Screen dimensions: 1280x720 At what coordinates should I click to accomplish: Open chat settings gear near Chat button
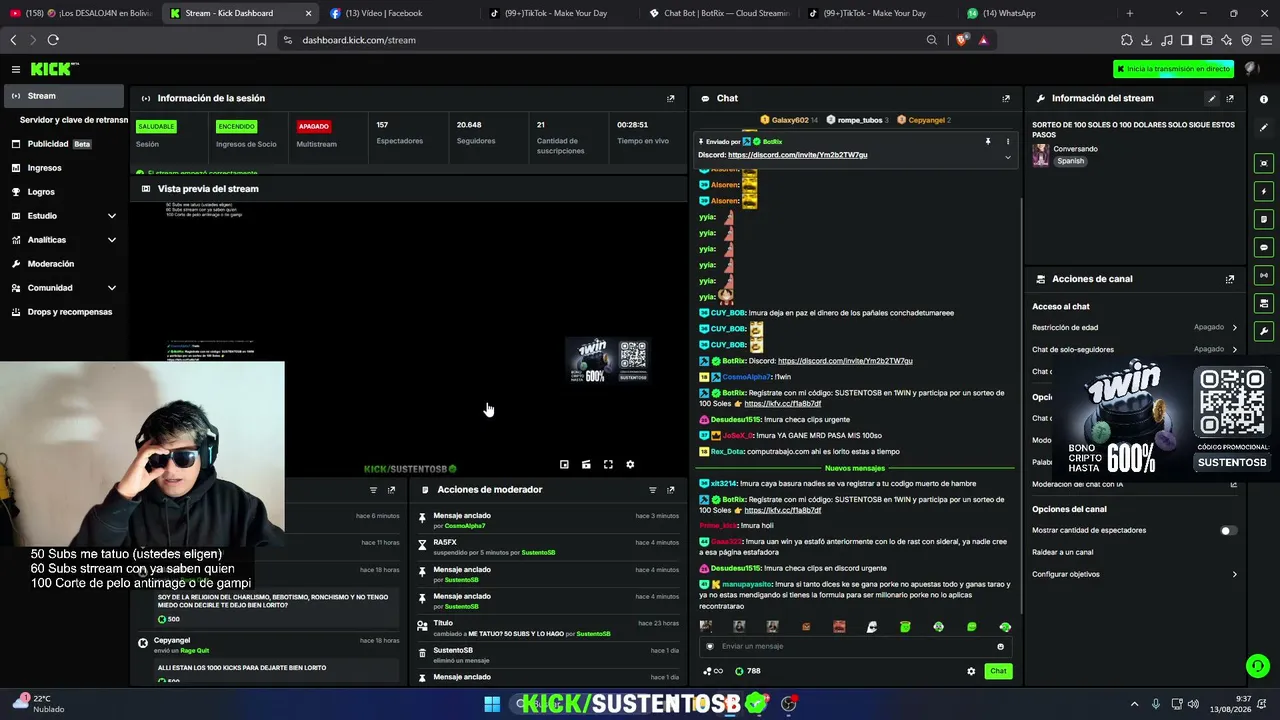click(970, 671)
